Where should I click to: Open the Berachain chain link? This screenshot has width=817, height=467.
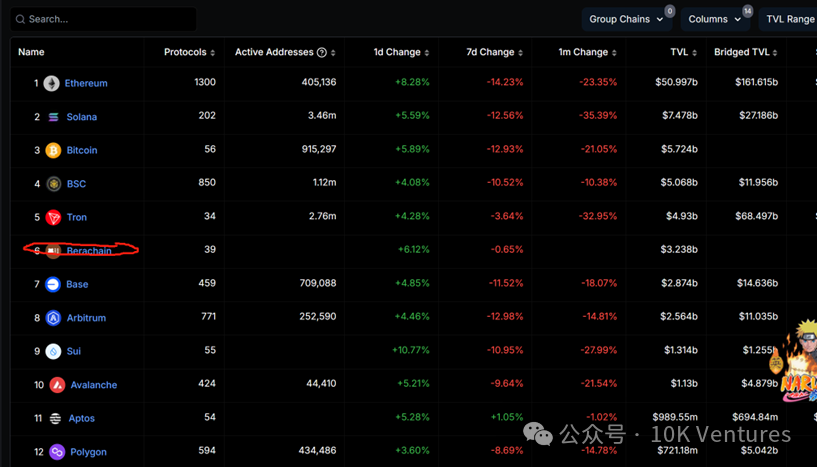point(89,251)
